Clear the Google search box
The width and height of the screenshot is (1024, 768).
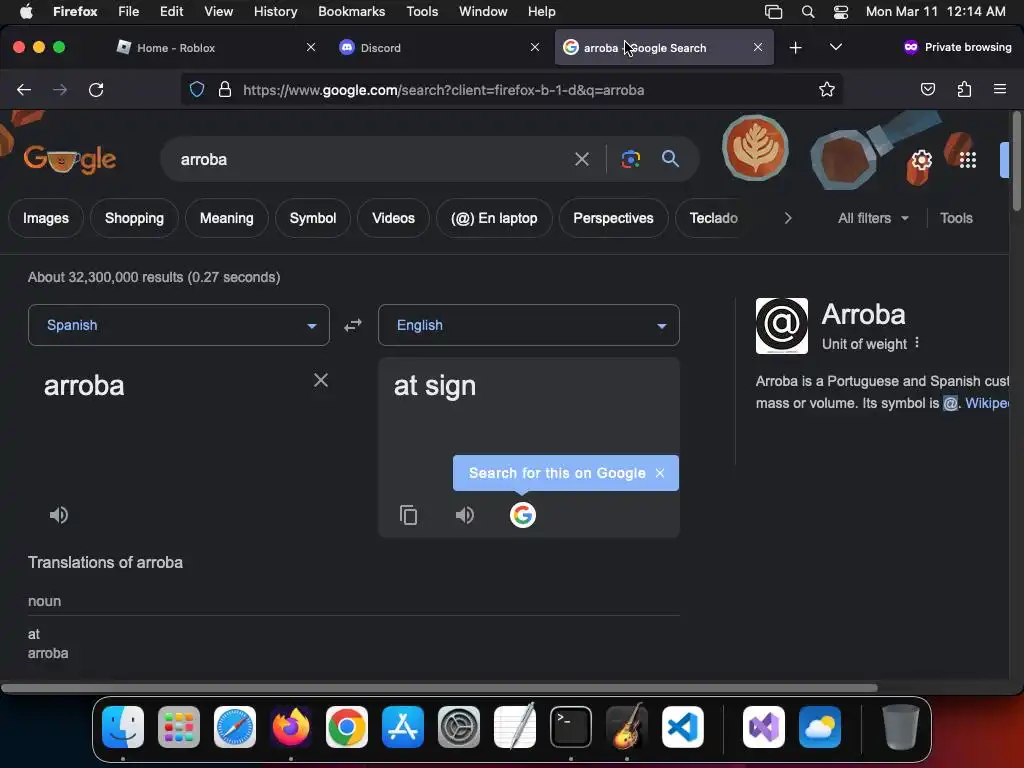(x=581, y=159)
